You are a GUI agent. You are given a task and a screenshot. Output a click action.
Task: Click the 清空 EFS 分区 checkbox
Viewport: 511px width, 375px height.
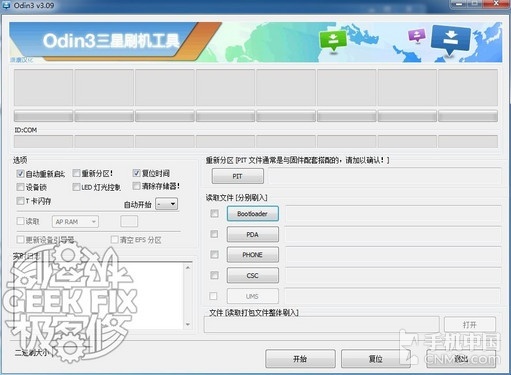pyautogui.click(x=115, y=239)
